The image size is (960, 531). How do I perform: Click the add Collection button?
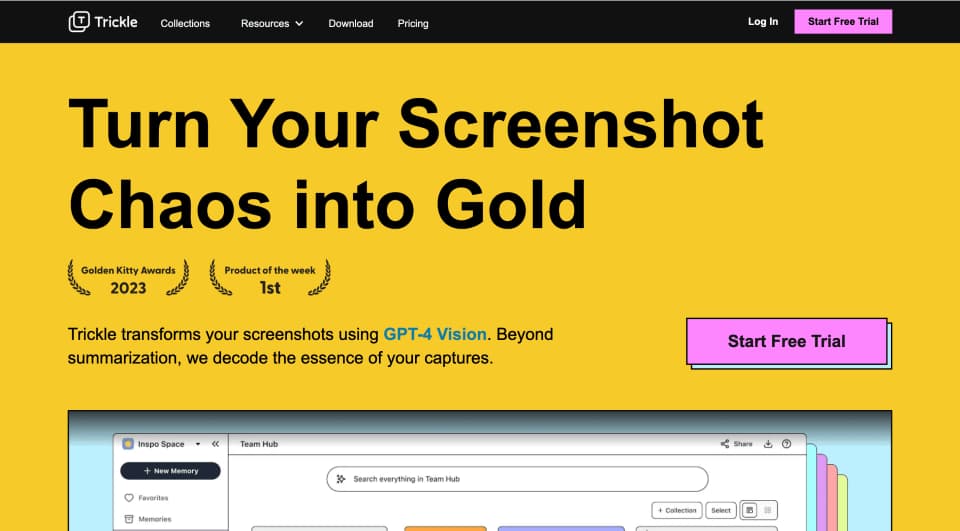pyautogui.click(x=677, y=510)
